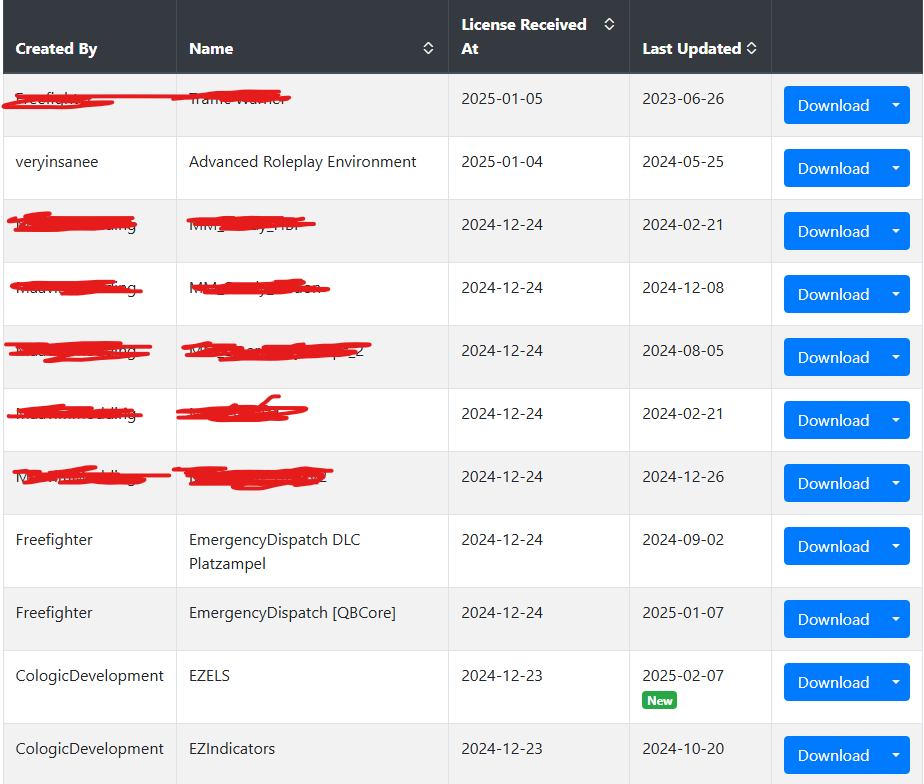The height and width of the screenshot is (784, 924).
Task: Download the asset last updated 2024-12-26
Action: [x=833, y=483]
